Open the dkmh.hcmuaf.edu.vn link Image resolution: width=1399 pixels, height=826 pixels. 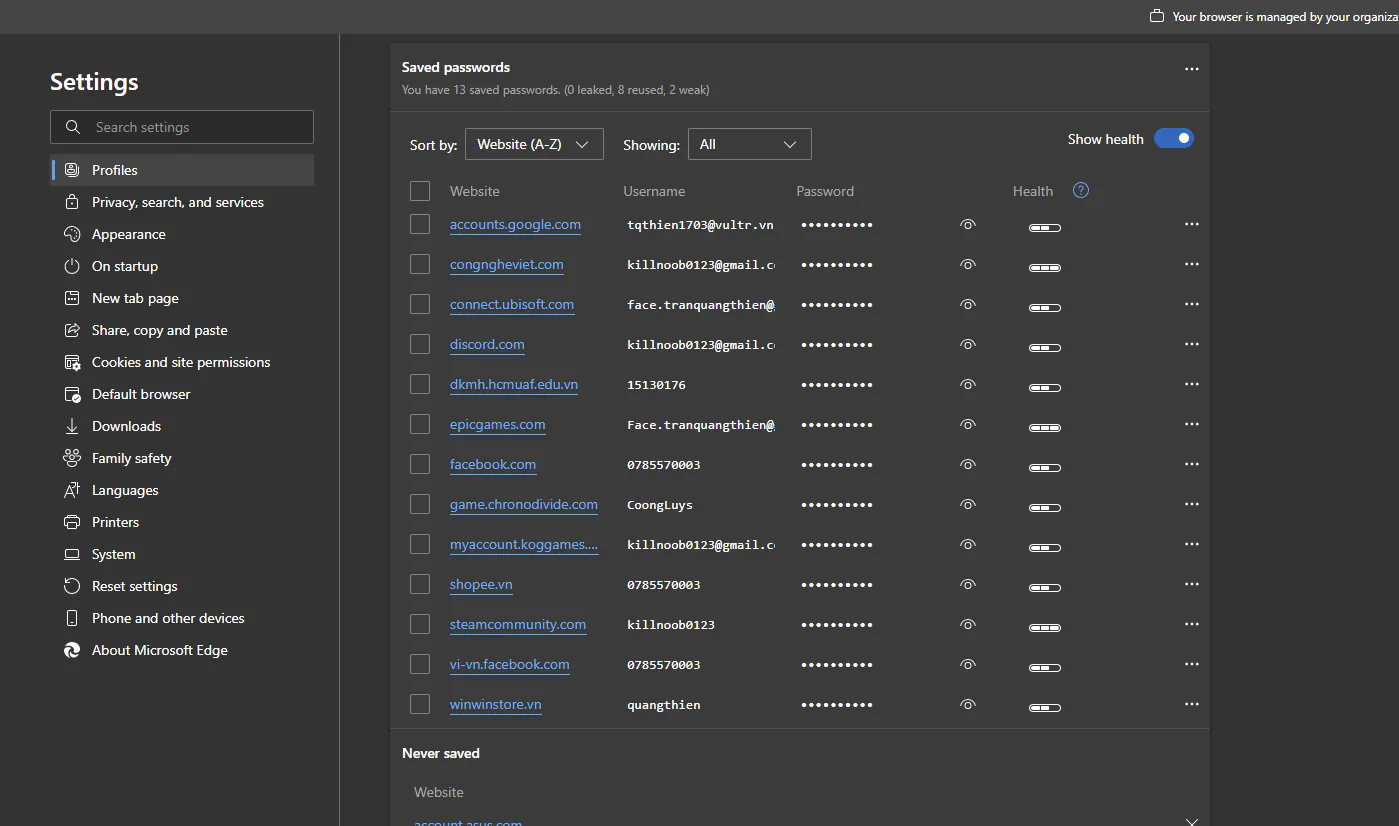pyautogui.click(x=514, y=385)
